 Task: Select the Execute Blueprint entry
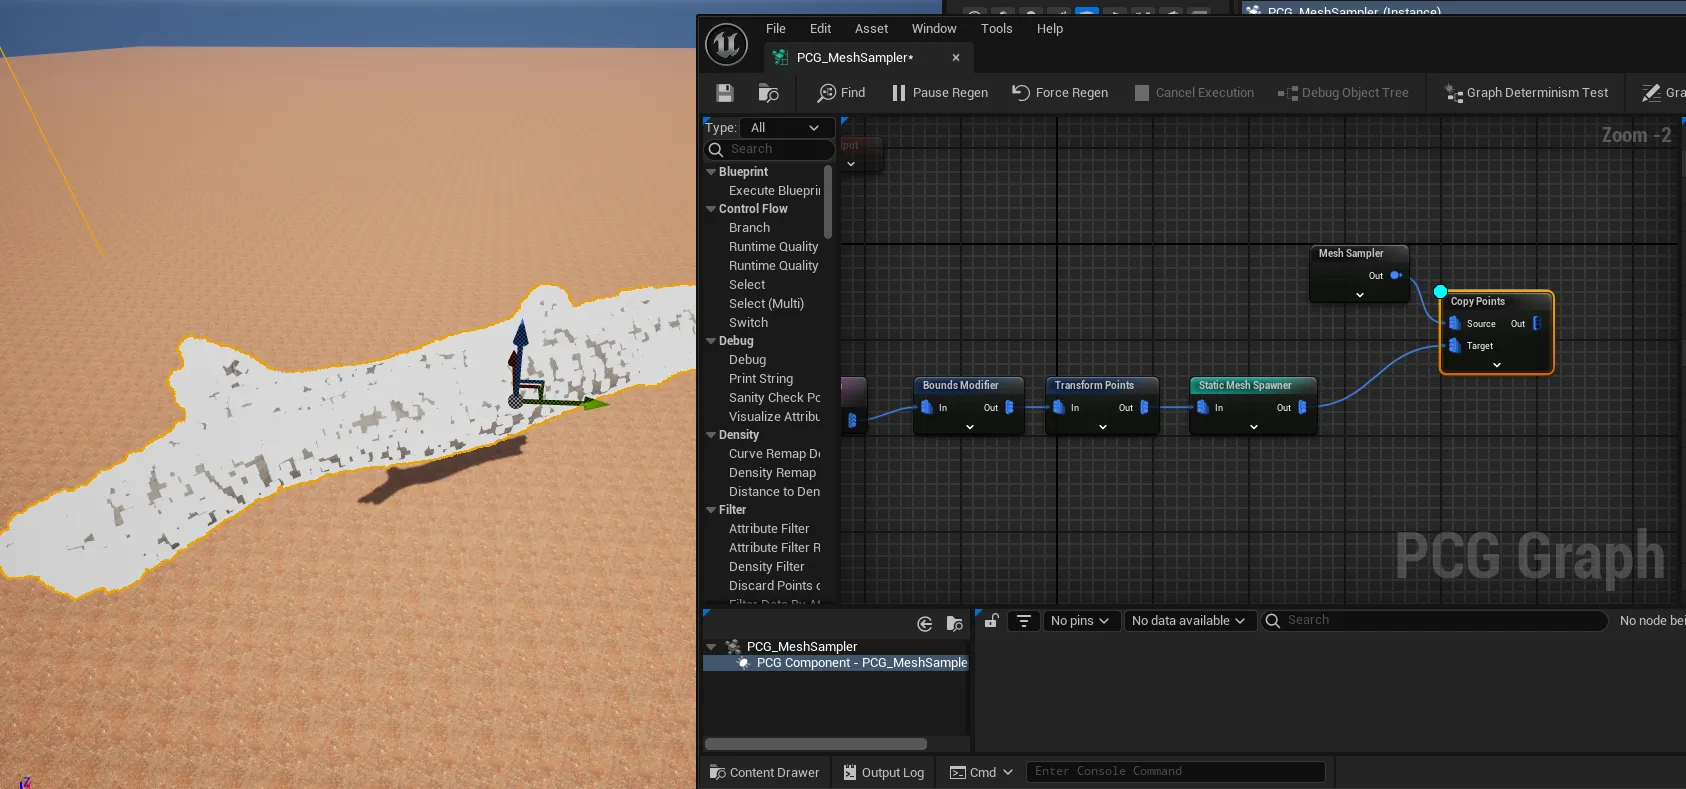click(774, 191)
